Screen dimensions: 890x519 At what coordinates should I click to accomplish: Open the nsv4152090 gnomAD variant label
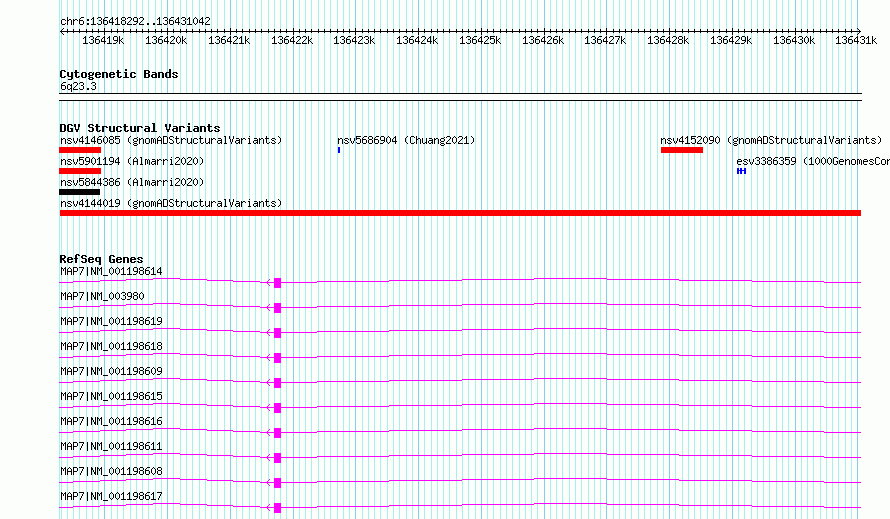pyautogui.click(x=771, y=140)
